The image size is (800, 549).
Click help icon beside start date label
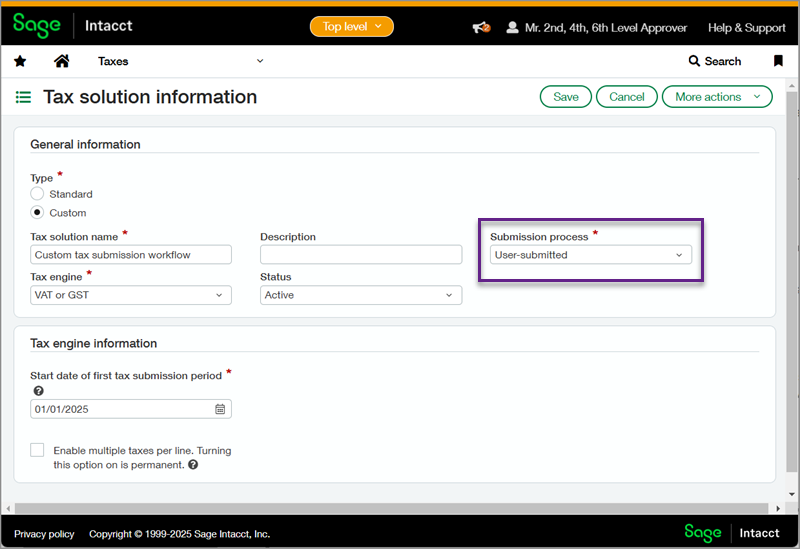(x=38, y=391)
